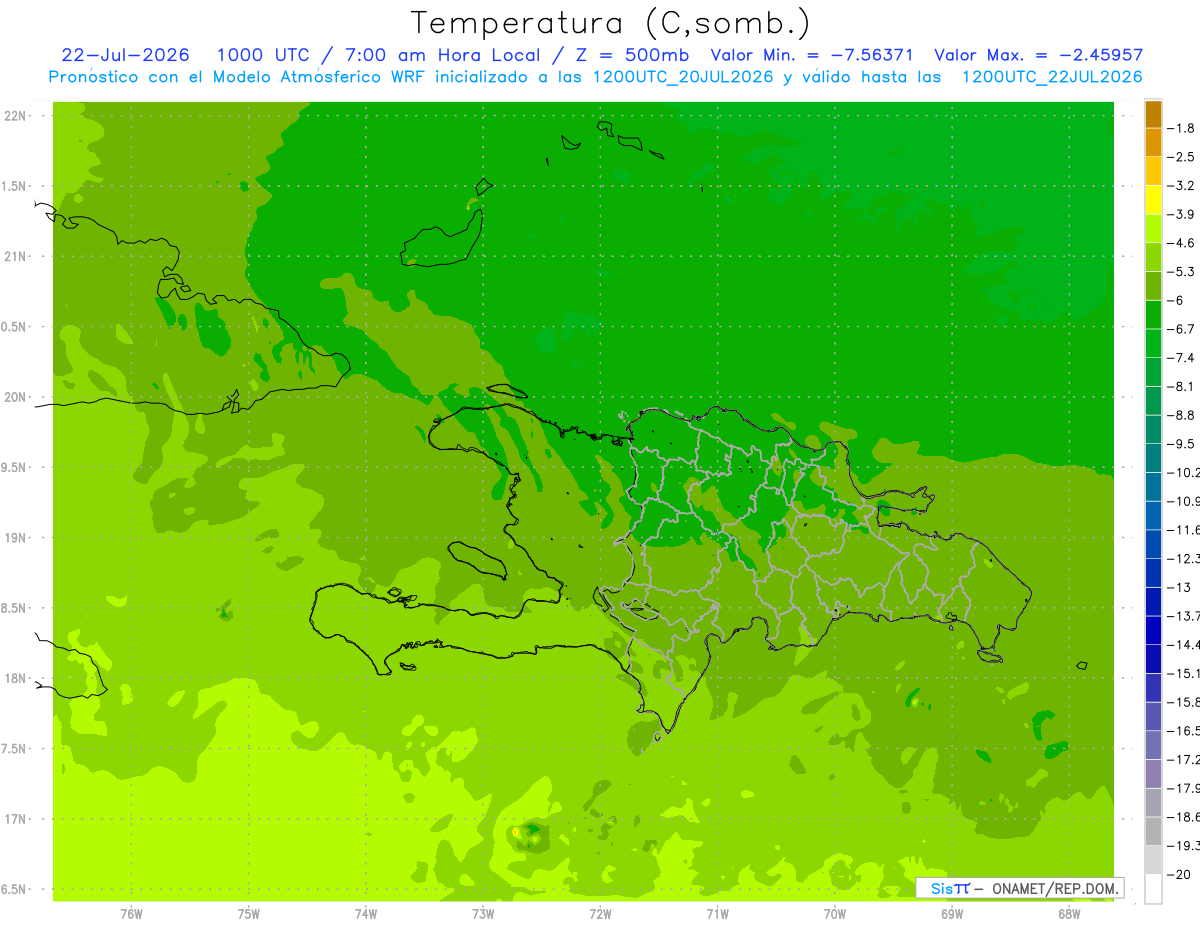
Task: Pick the gray swatch between -18.6 and -19.3
Action: [1153, 832]
